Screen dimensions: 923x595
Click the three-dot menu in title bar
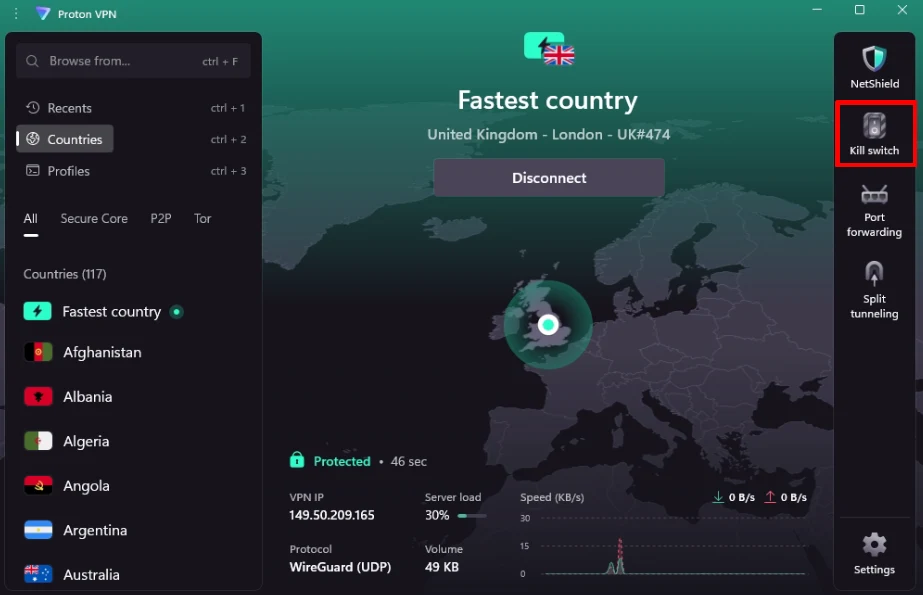[15, 13]
